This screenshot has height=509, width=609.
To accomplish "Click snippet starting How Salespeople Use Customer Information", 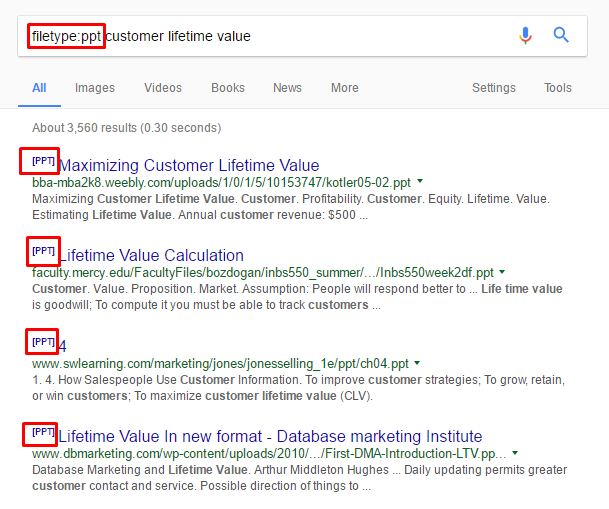I will coord(298,387).
